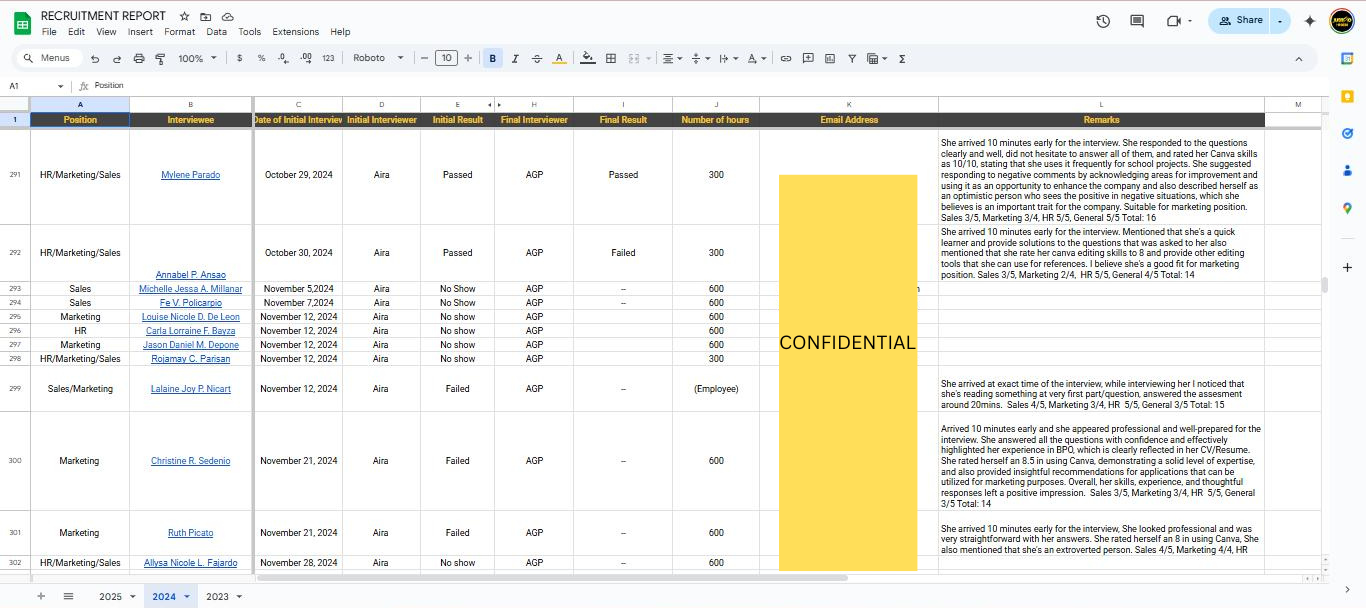The height and width of the screenshot is (608, 1366).
Task: Open Share options dropdown arrow
Action: pyautogui.click(x=1280, y=21)
